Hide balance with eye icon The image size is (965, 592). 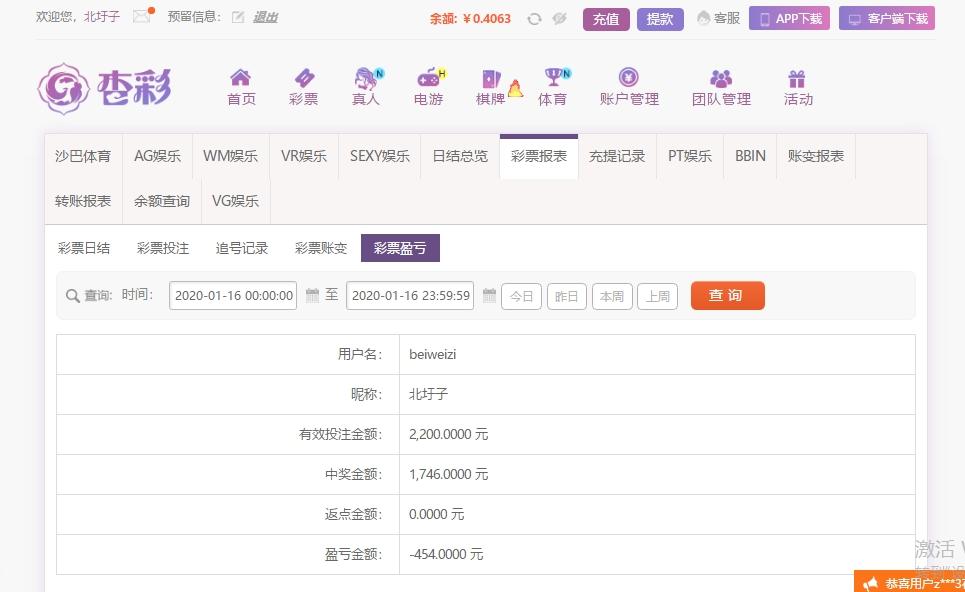coord(559,18)
